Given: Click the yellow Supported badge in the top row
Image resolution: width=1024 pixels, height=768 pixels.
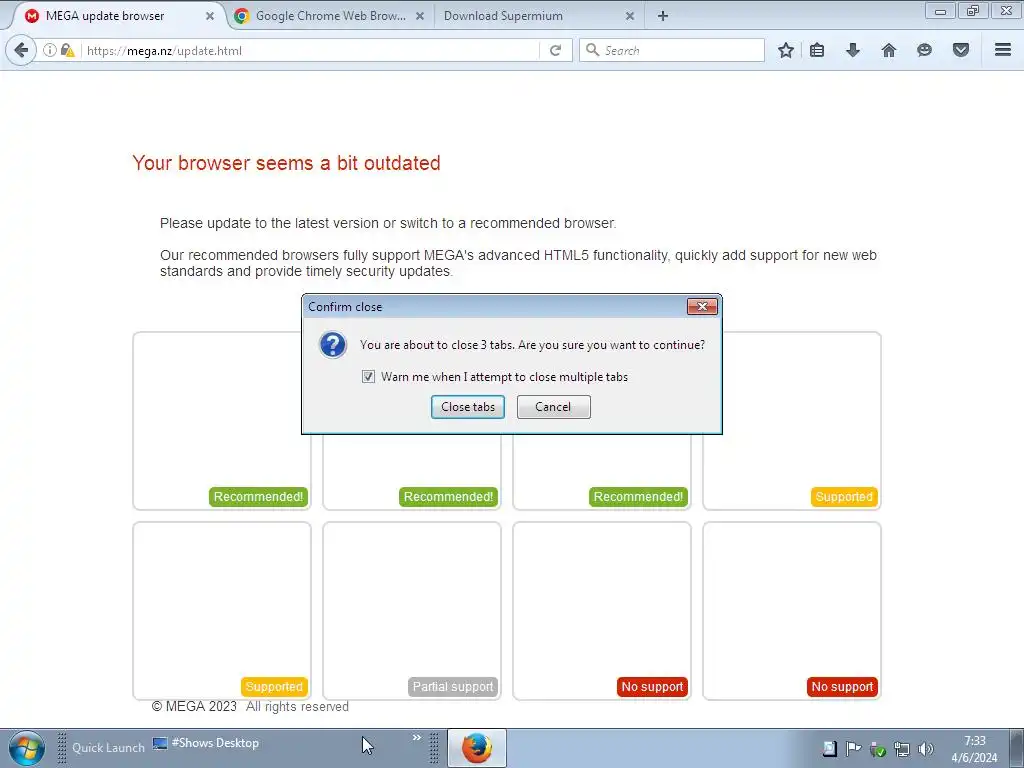Looking at the screenshot, I should coord(844,497).
